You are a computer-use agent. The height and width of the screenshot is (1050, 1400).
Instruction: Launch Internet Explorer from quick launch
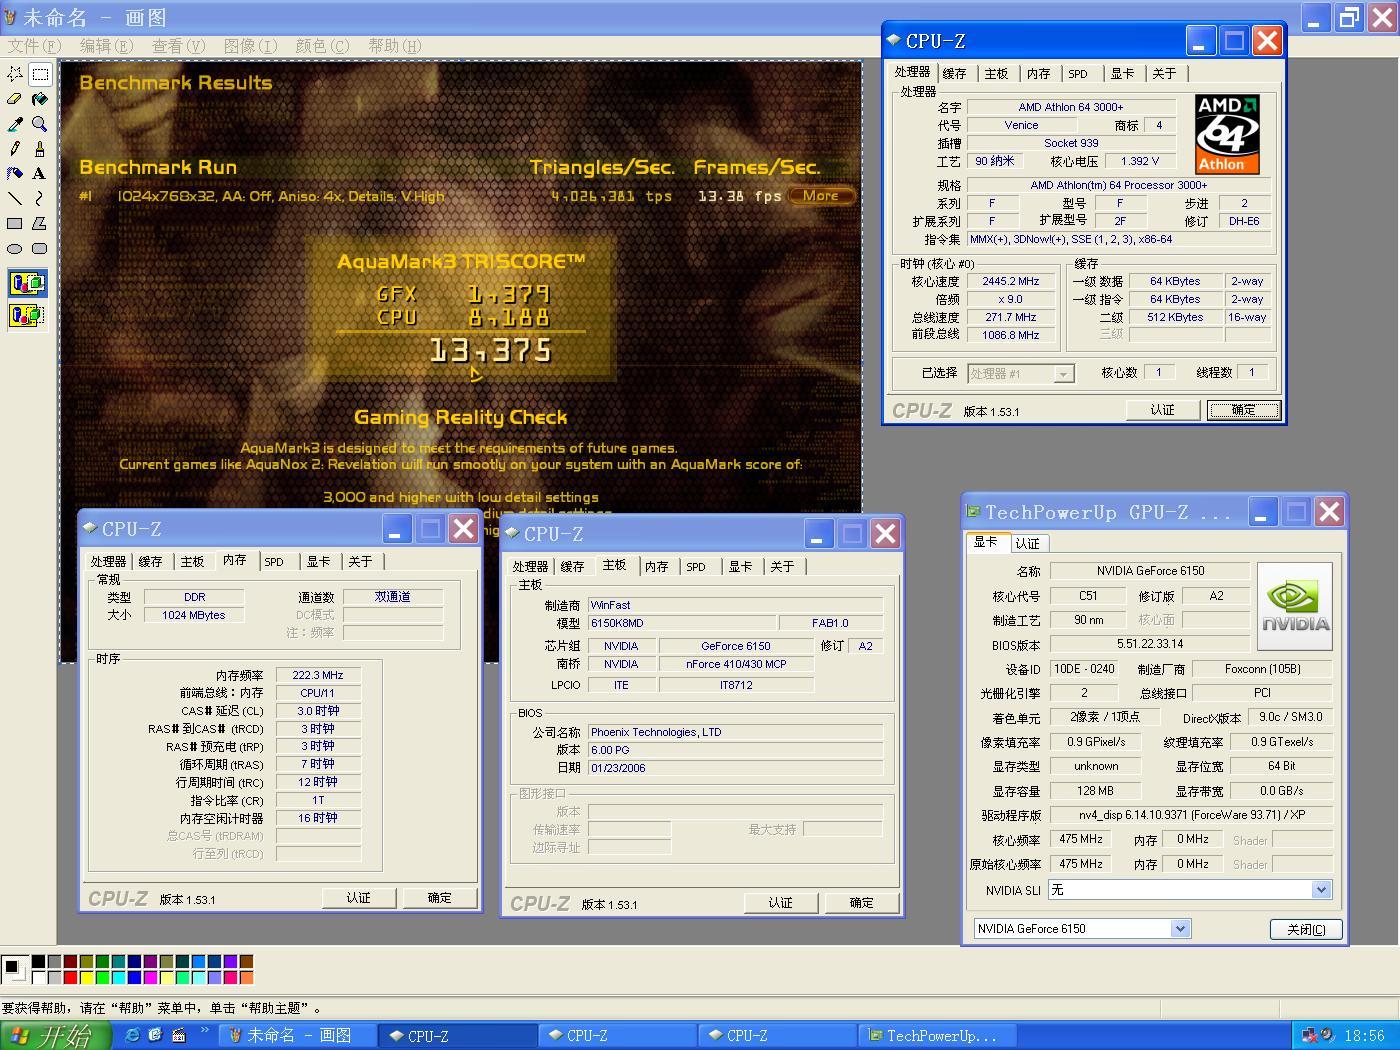click(x=132, y=1035)
